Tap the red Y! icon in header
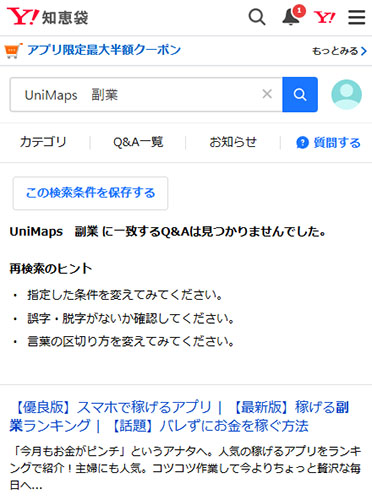The width and height of the screenshot is (372, 500). point(324,17)
